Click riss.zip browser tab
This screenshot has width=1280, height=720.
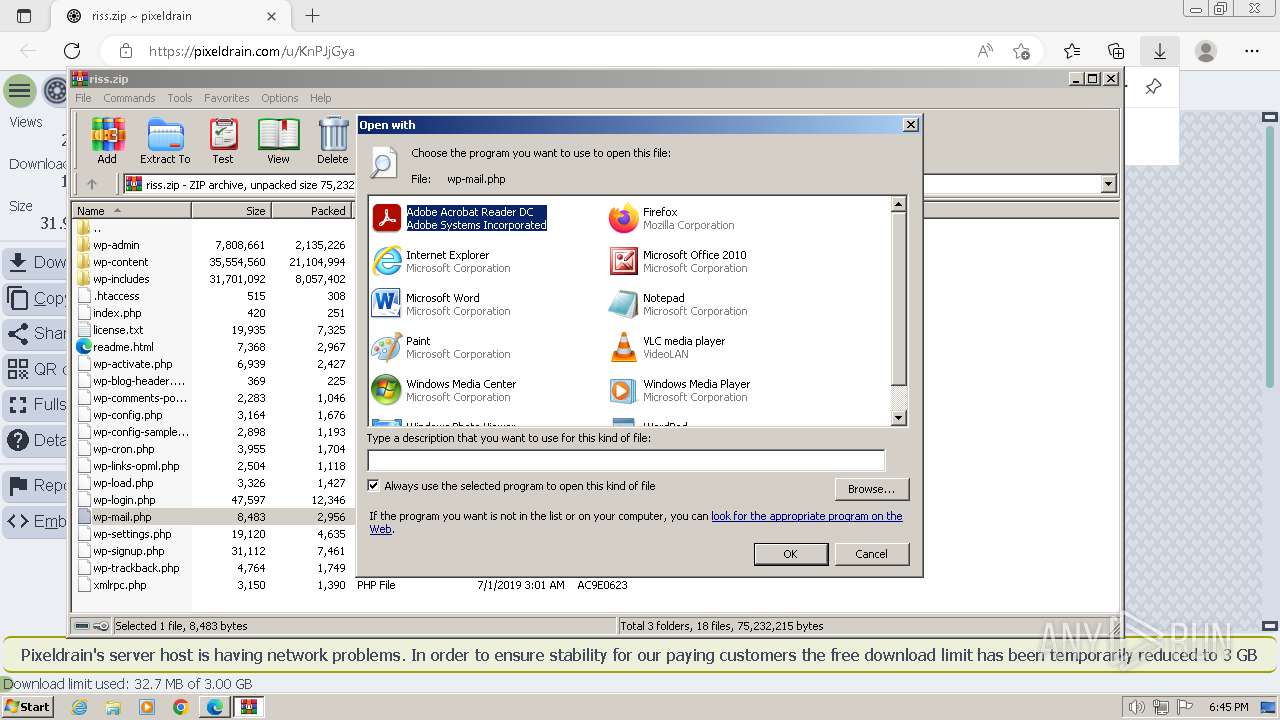170,16
